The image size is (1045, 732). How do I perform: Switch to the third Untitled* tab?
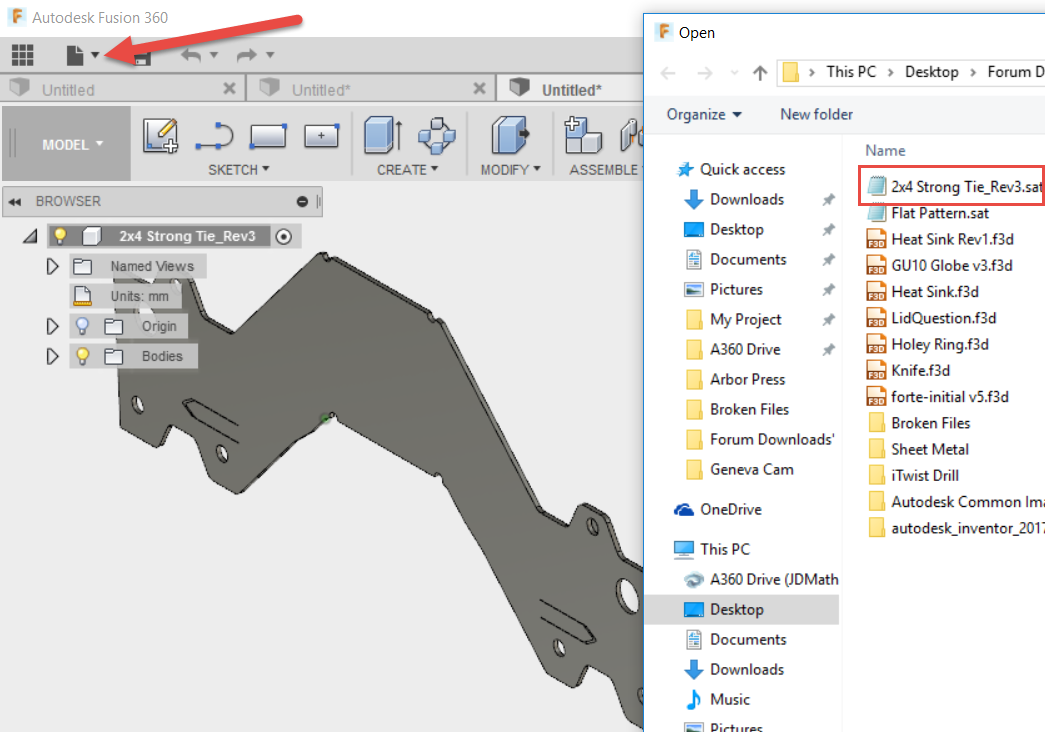[x=571, y=89]
